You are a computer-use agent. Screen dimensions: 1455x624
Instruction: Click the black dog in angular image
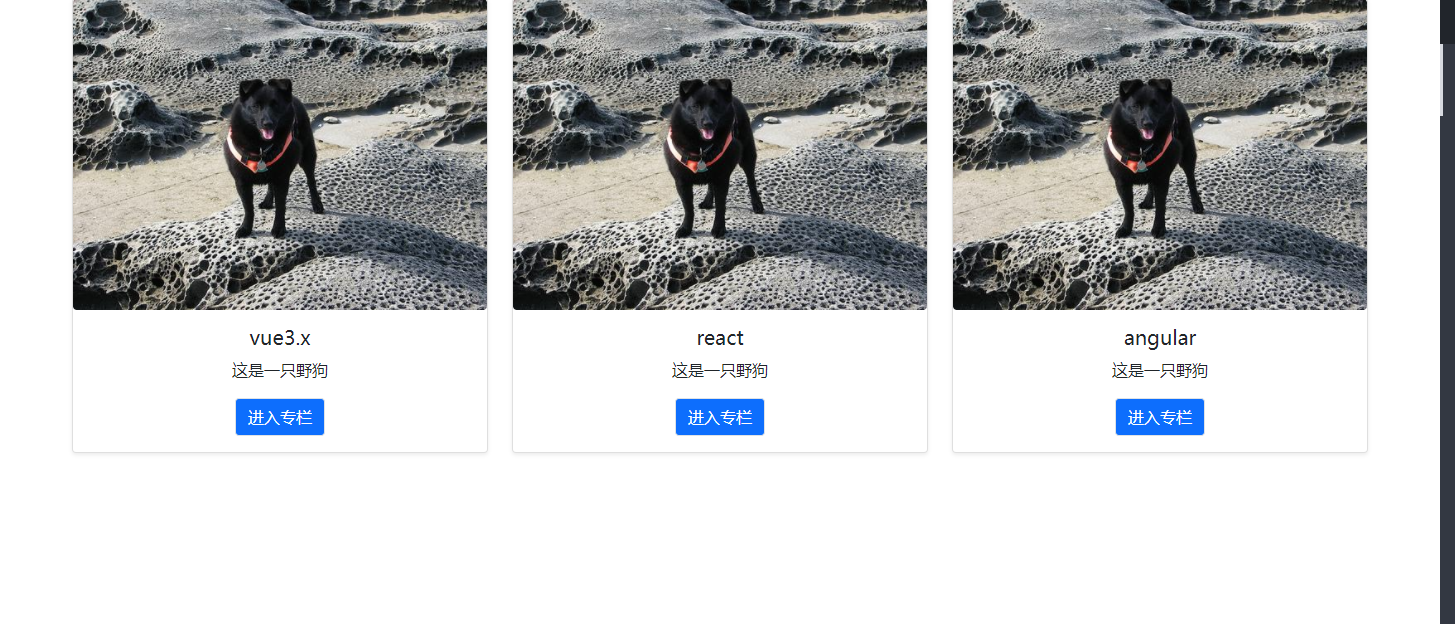click(x=1153, y=155)
